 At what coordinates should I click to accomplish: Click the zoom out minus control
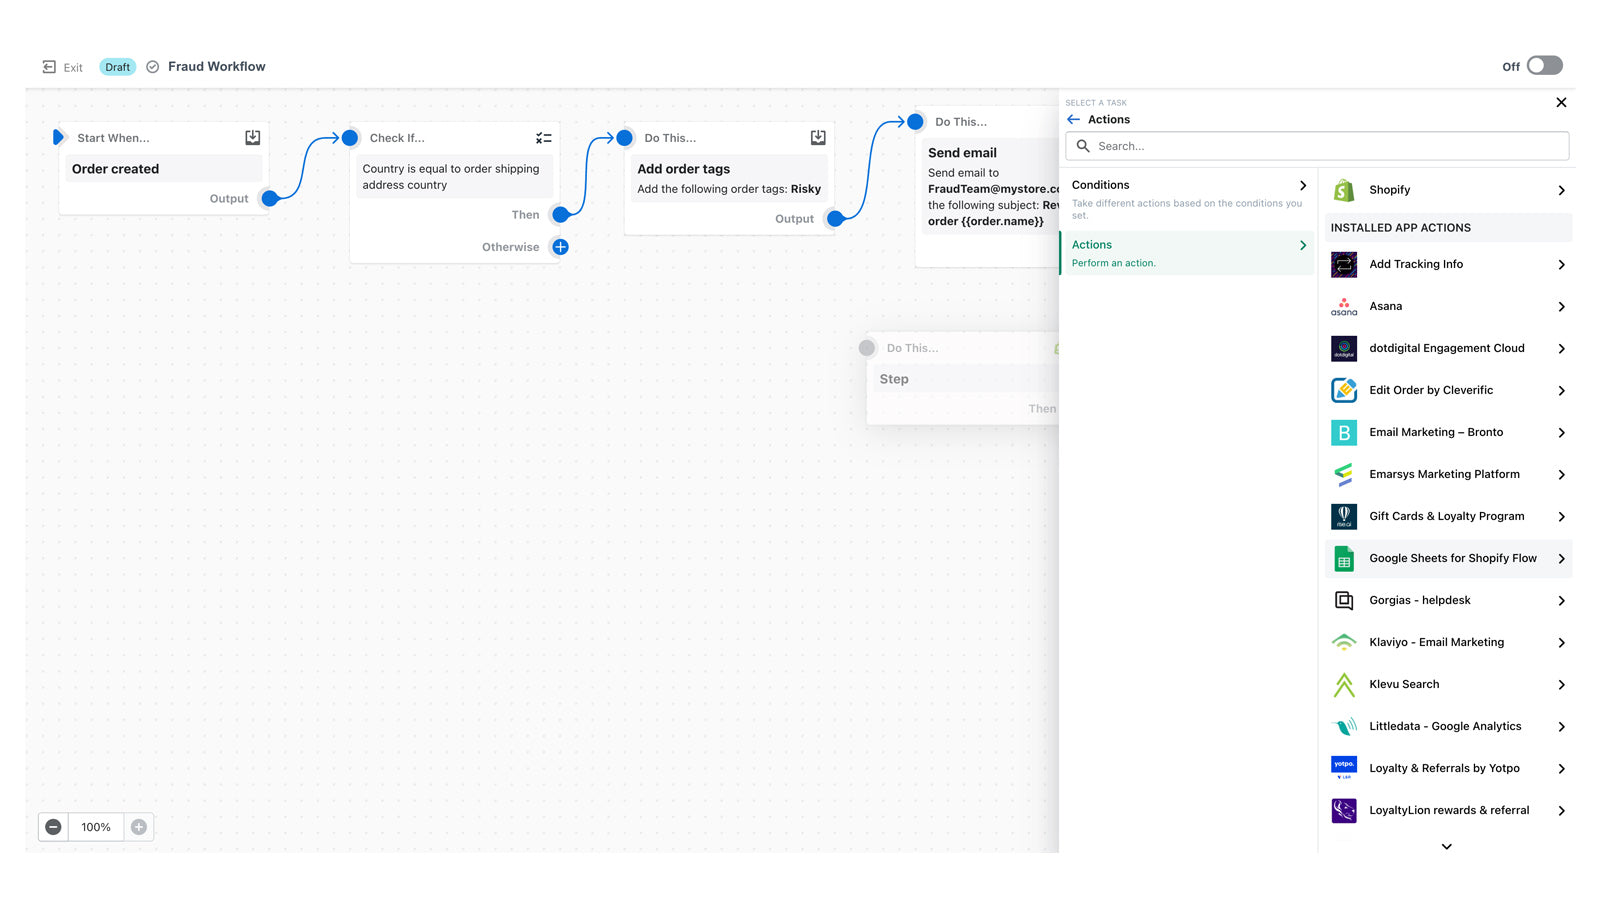[x=53, y=826]
